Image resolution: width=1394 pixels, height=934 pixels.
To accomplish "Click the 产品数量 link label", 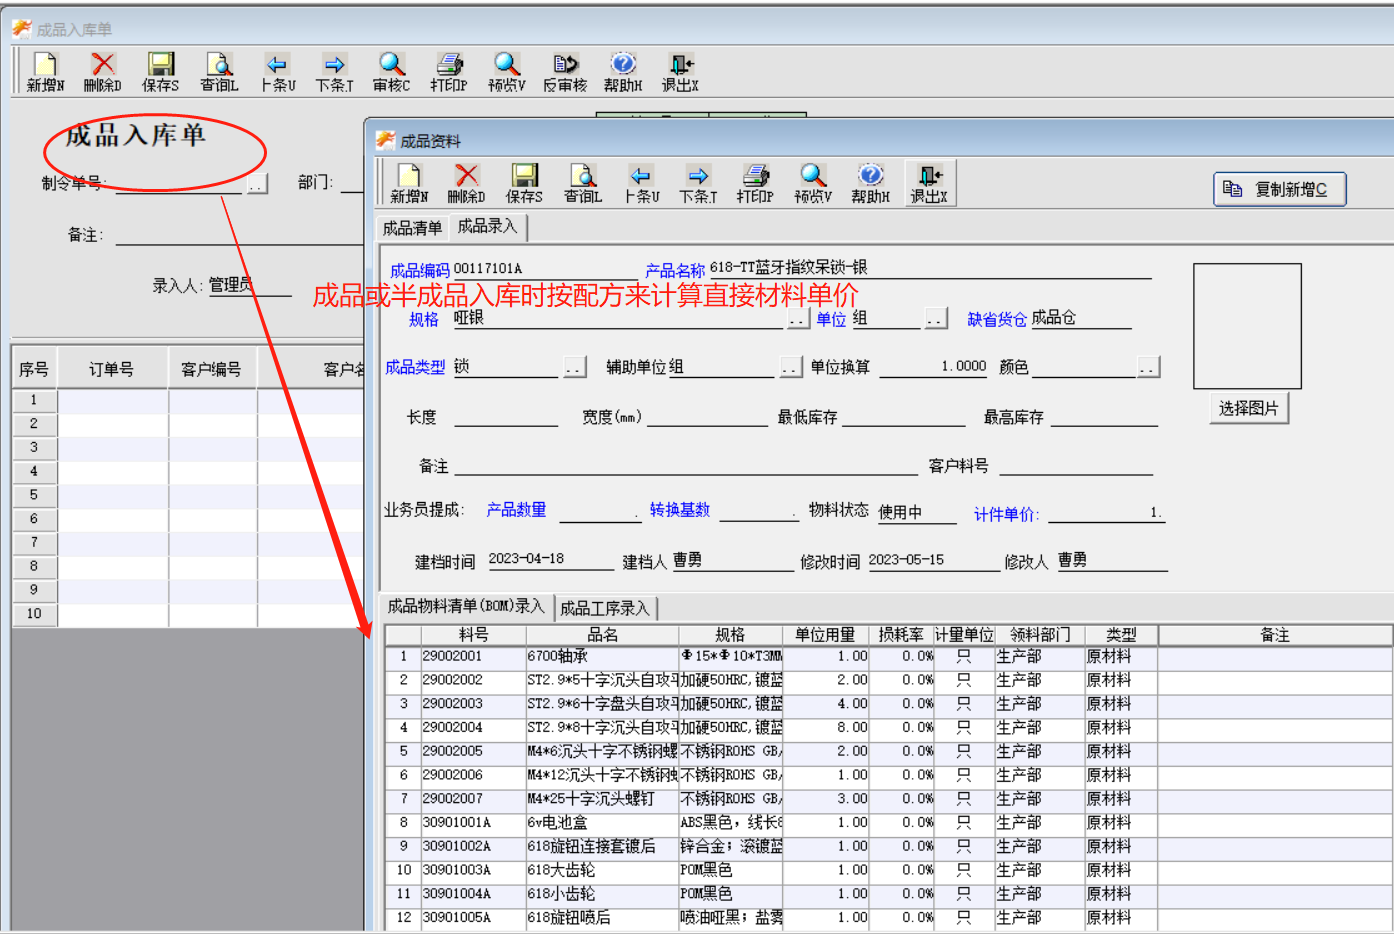I will [x=516, y=510].
